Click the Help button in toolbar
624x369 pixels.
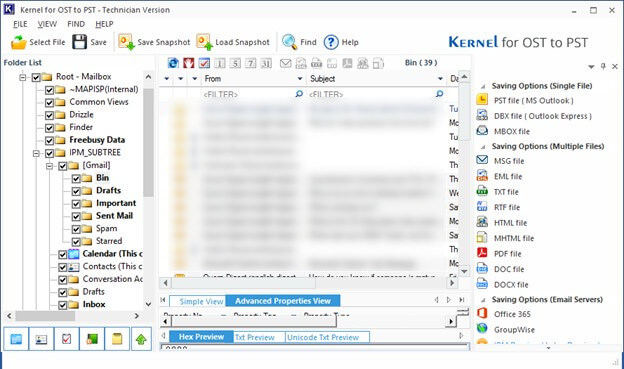coord(341,42)
